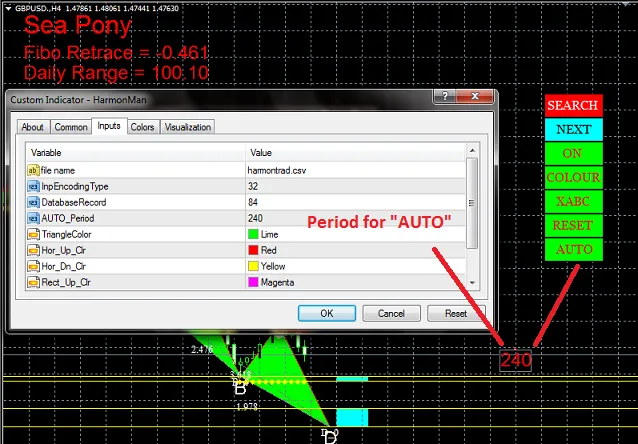Click the AUTO_Period row icon
Screen dimensions: 638x444
point(33,218)
